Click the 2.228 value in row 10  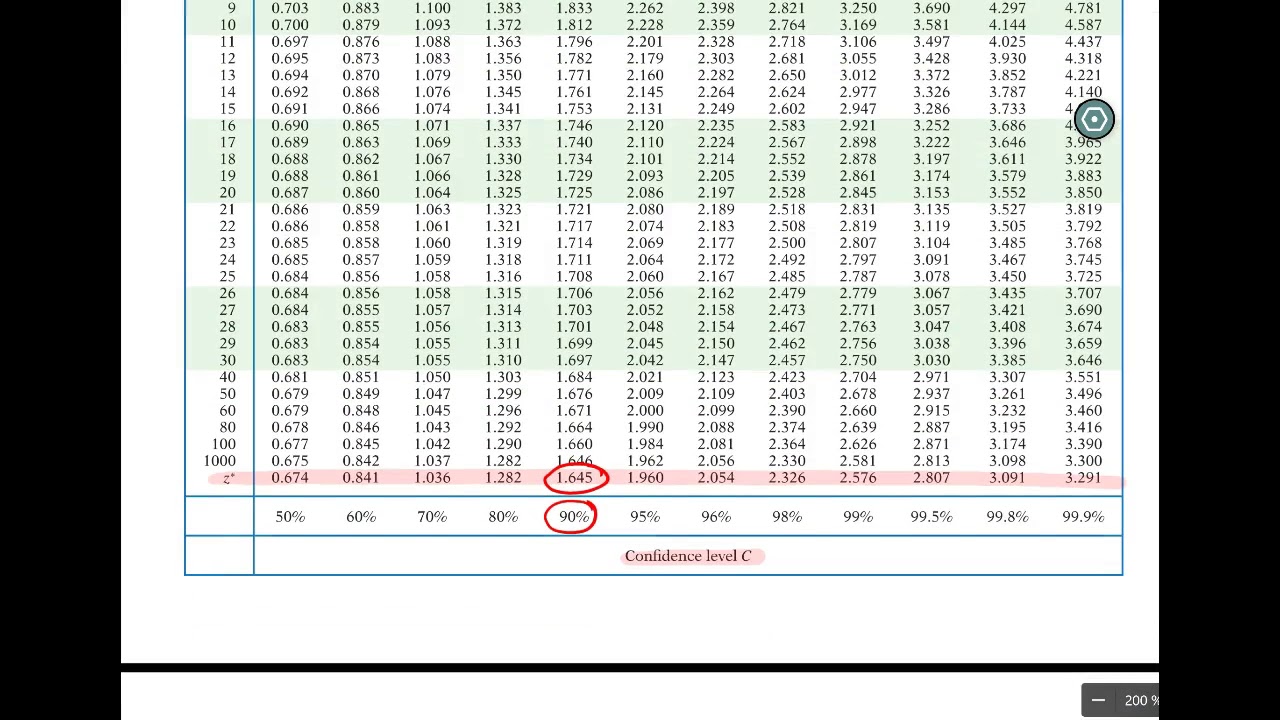point(645,25)
